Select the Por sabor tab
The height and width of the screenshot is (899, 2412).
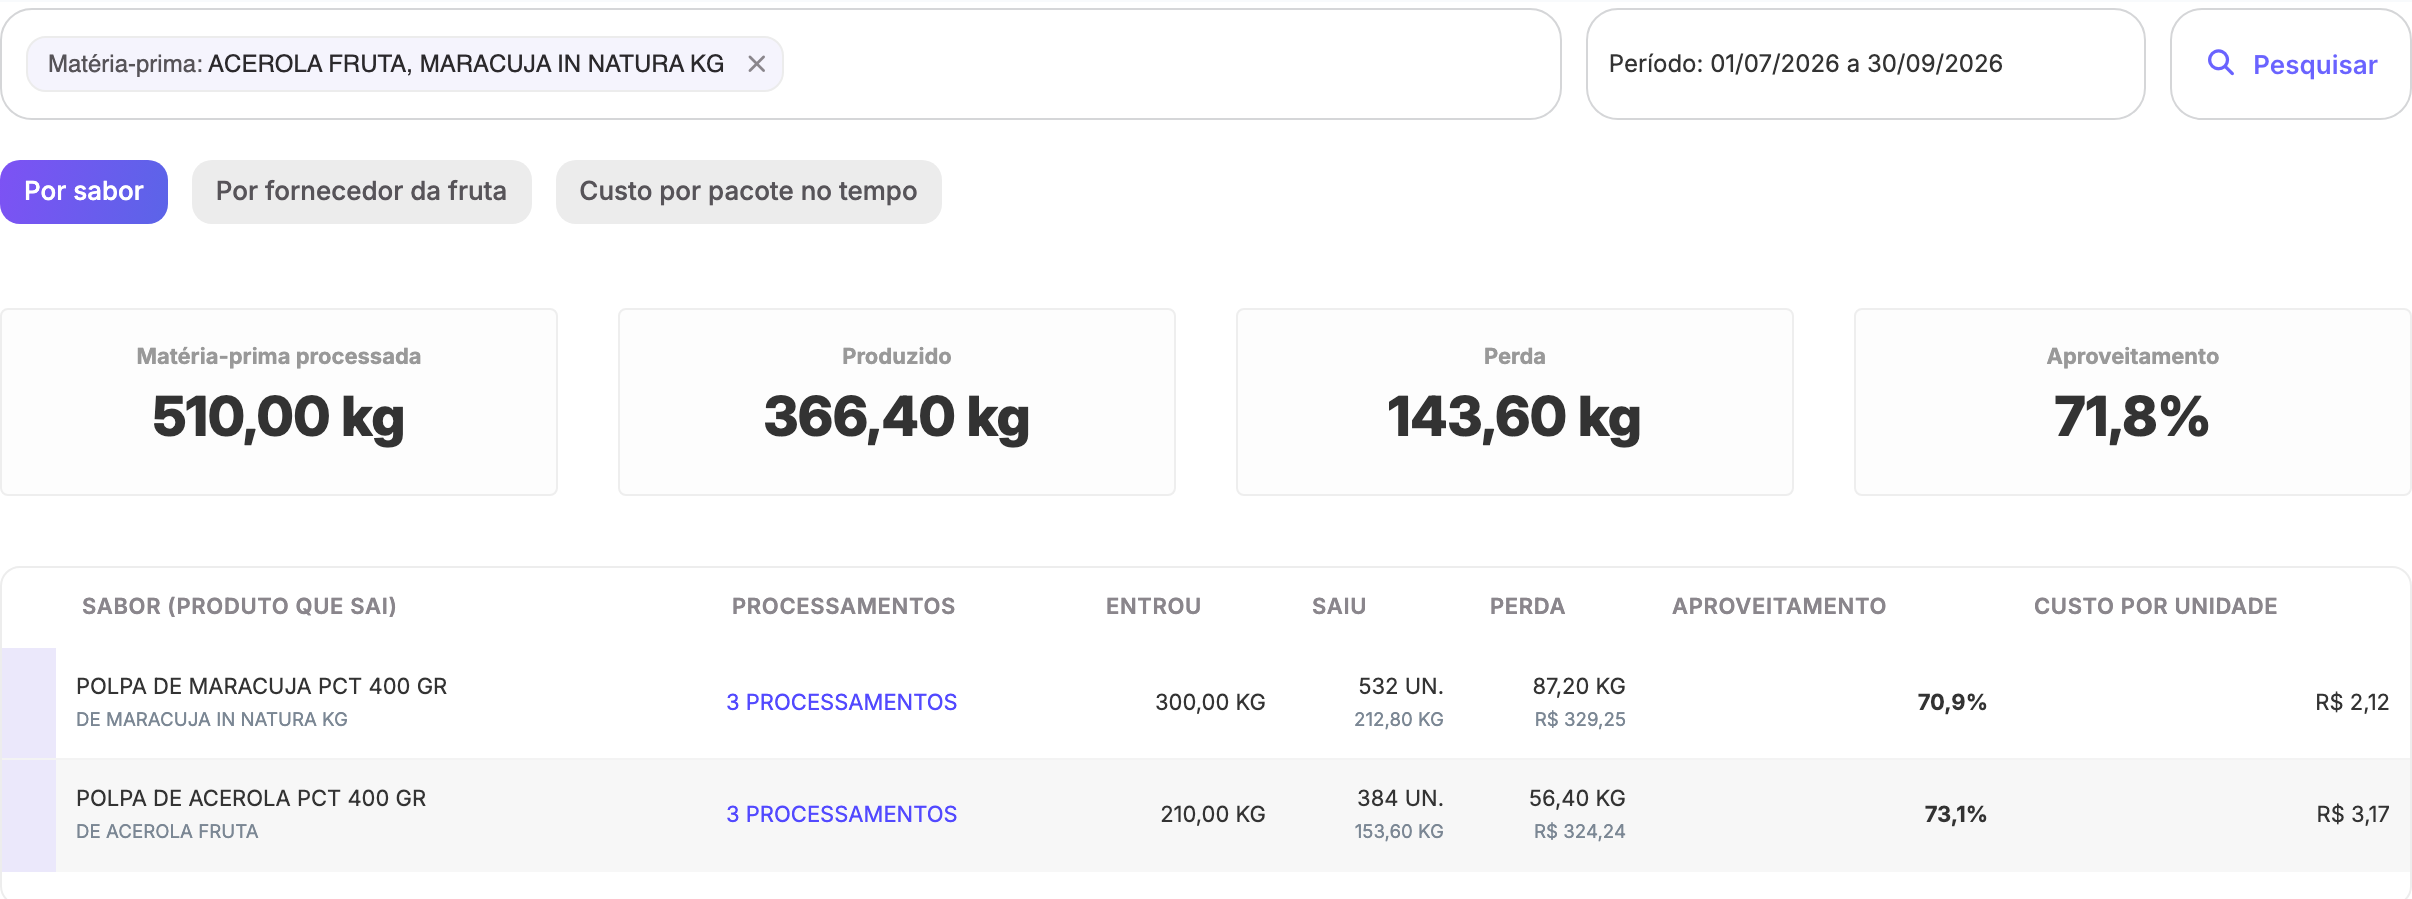[84, 191]
